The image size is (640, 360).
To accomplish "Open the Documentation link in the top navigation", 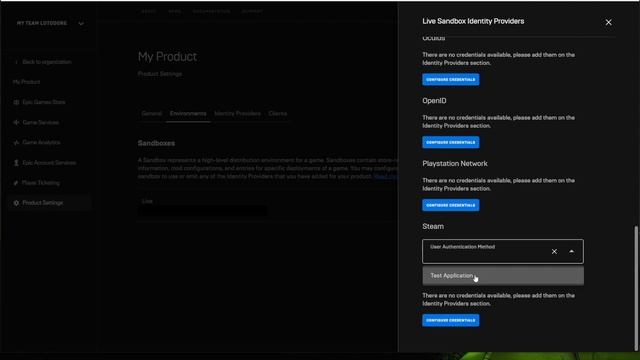I will [211, 11].
